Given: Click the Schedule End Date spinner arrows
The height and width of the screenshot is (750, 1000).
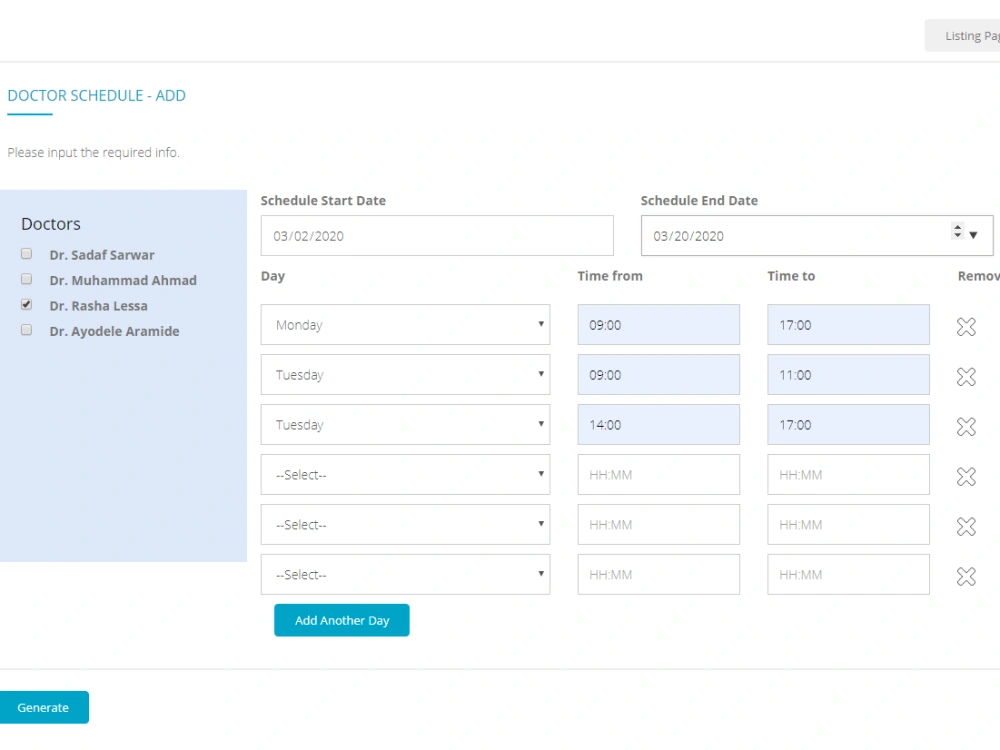Looking at the screenshot, I should coord(957,231).
